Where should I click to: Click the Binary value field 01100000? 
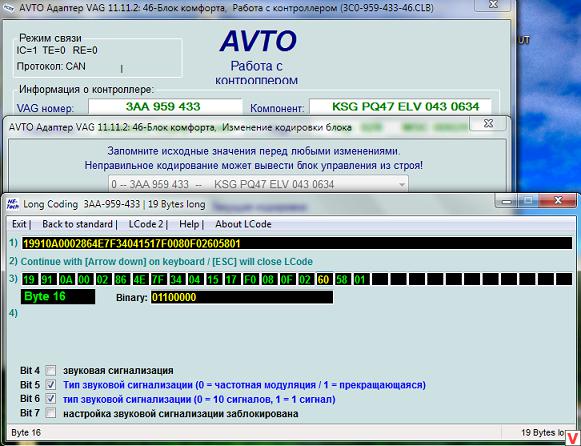[242, 297]
